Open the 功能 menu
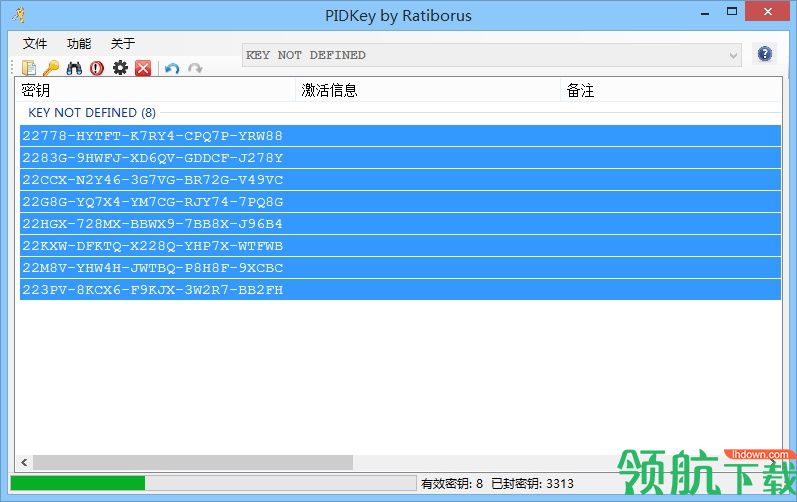This screenshot has height=502, width=797. point(79,44)
